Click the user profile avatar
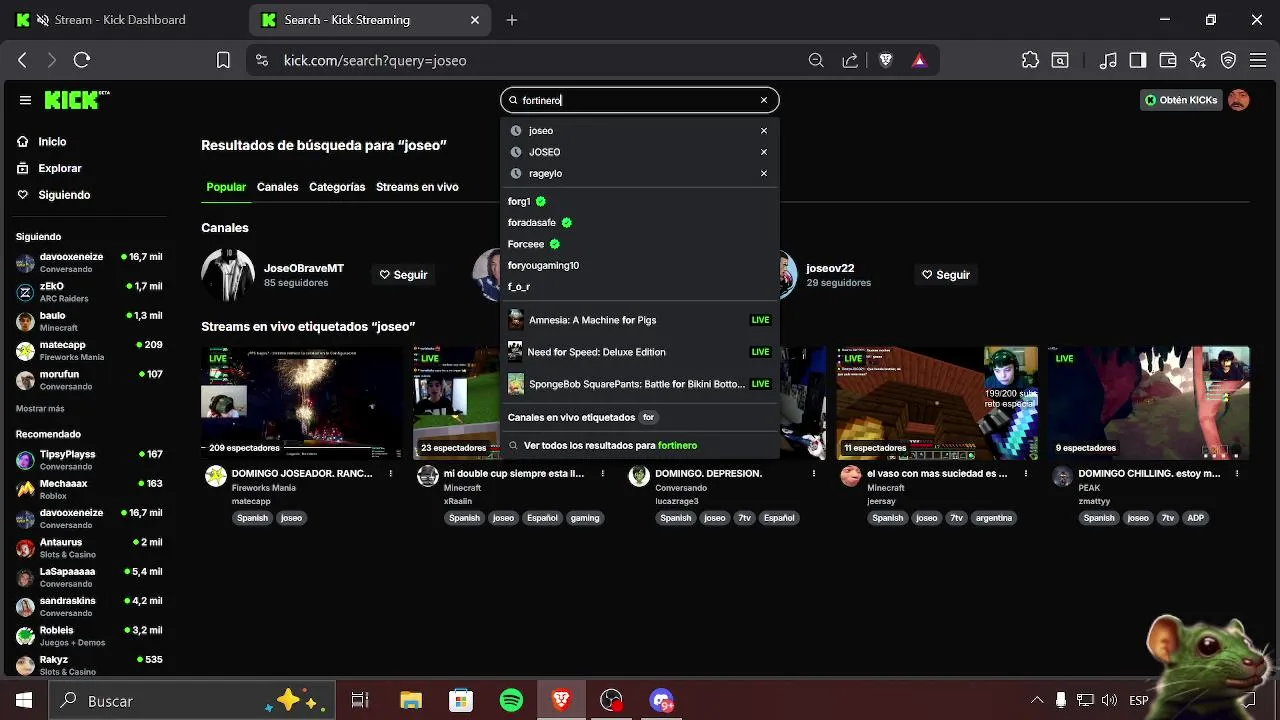Image resolution: width=1280 pixels, height=720 pixels. click(1238, 100)
